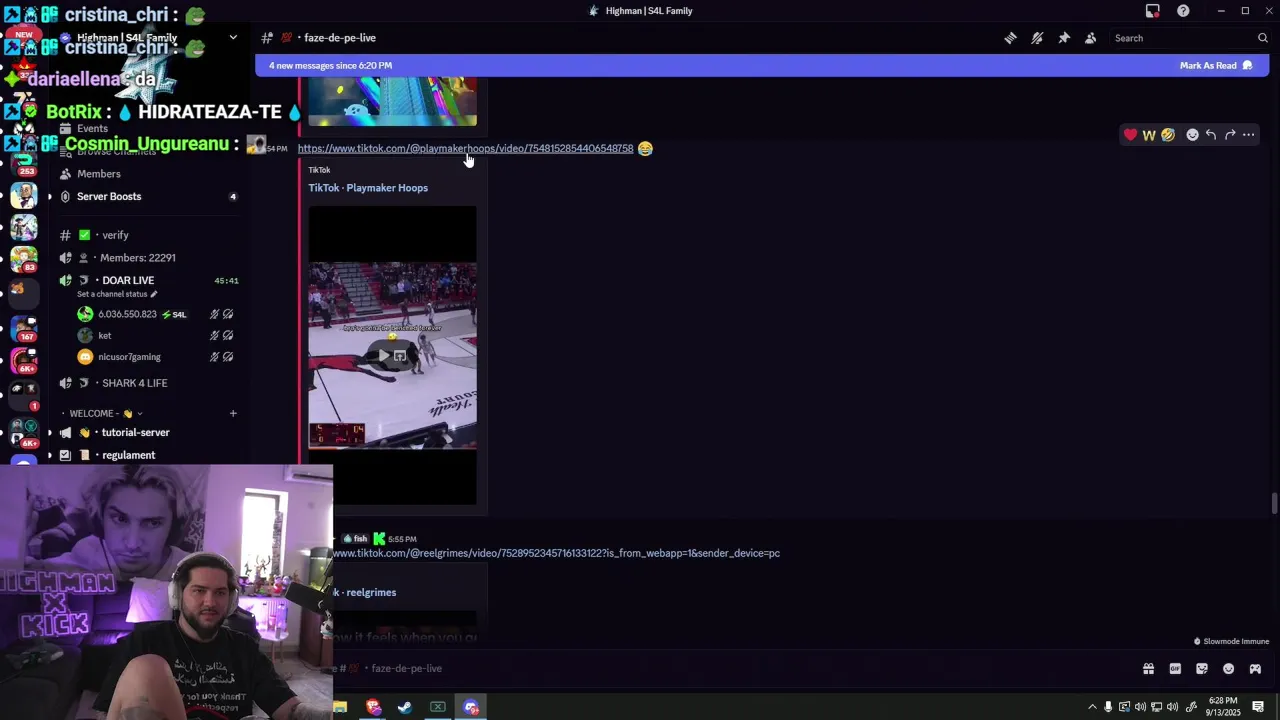Open the emoji picker in message bar
Screen dimensions: 1280x720
(1228, 669)
